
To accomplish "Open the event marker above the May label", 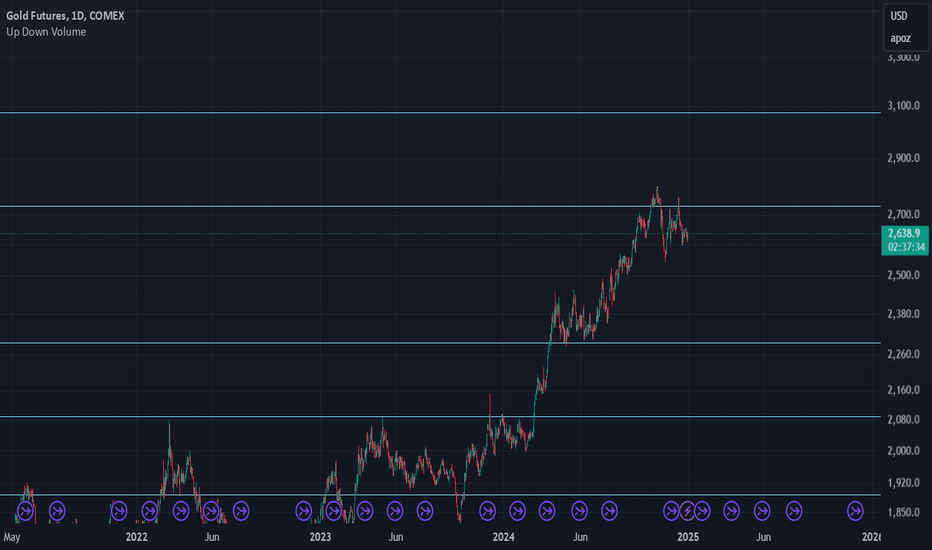I will 25,511.
